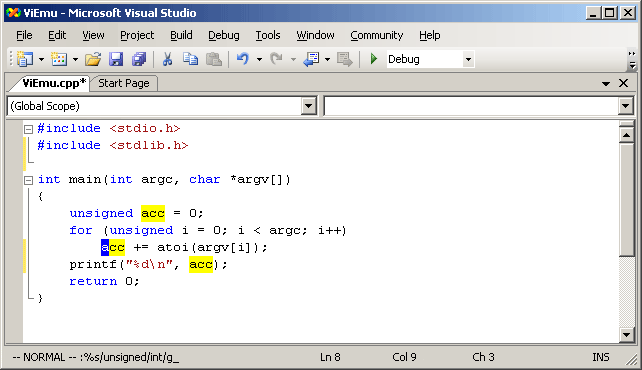Viewport: 642px width, 370px height.
Task: Click highlighted acc in printf line
Action: tap(201, 264)
